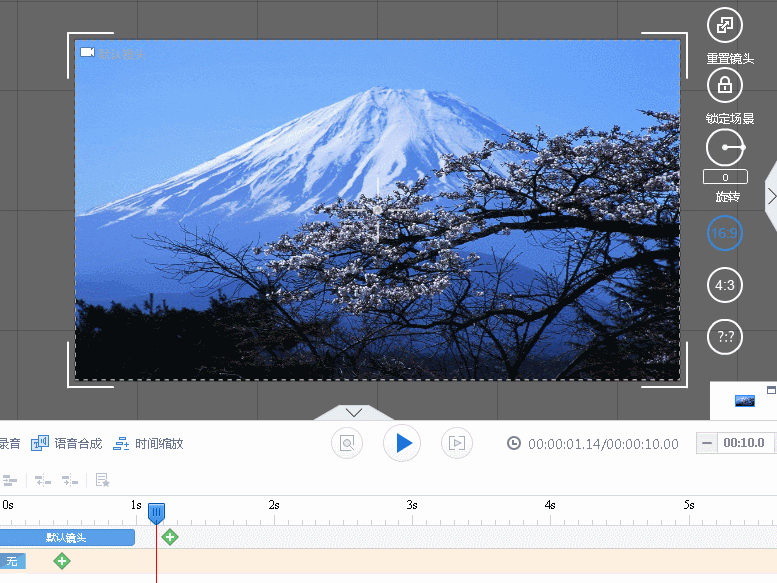The width and height of the screenshot is (777, 583).
Task: Click the 00:10.0 duration field
Action: [745, 443]
